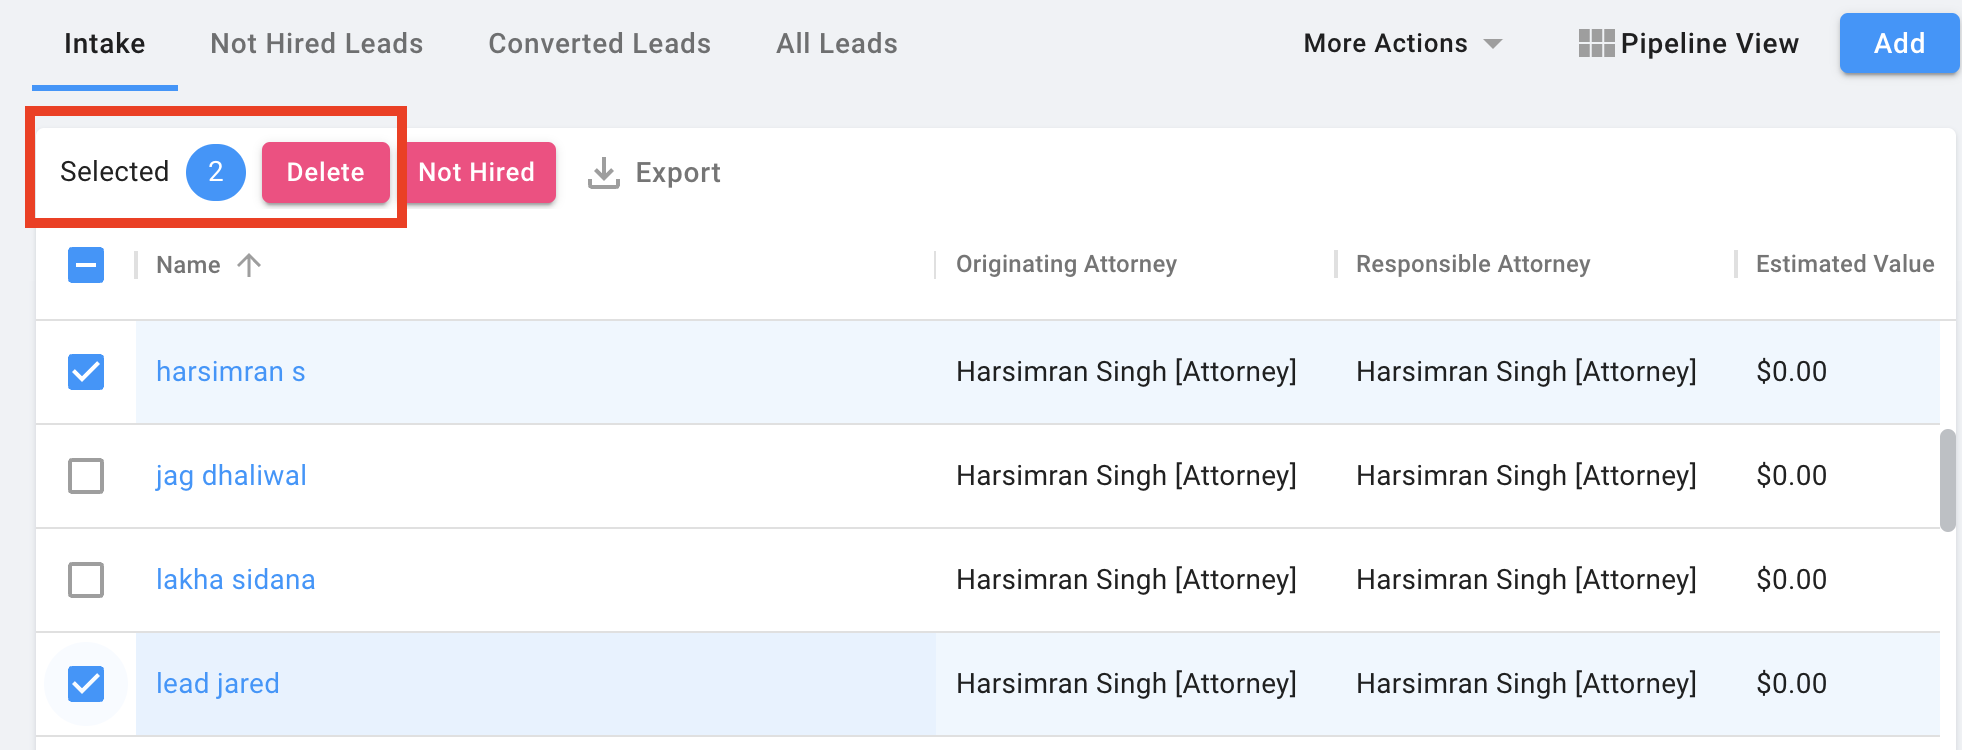Click the vertical scrollbar thumb

point(1947,480)
